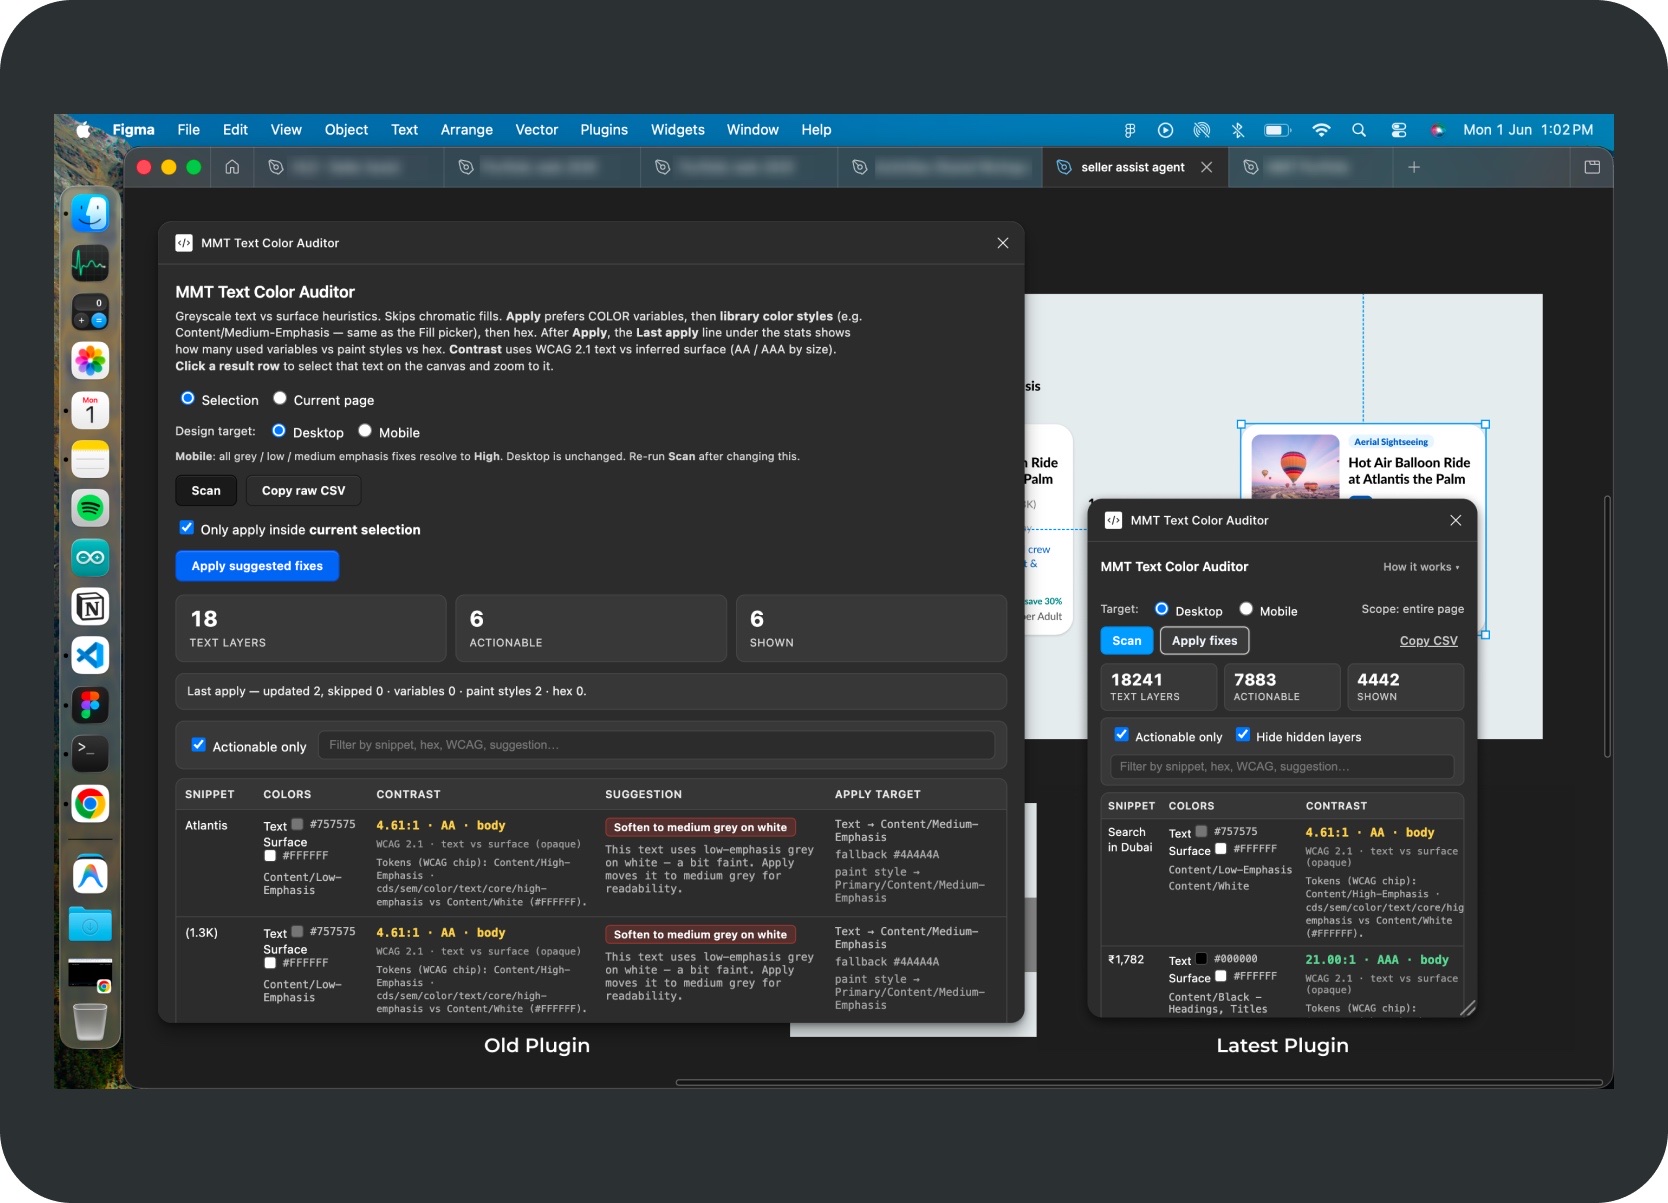Expand the How it works section

click(x=1421, y=567)
